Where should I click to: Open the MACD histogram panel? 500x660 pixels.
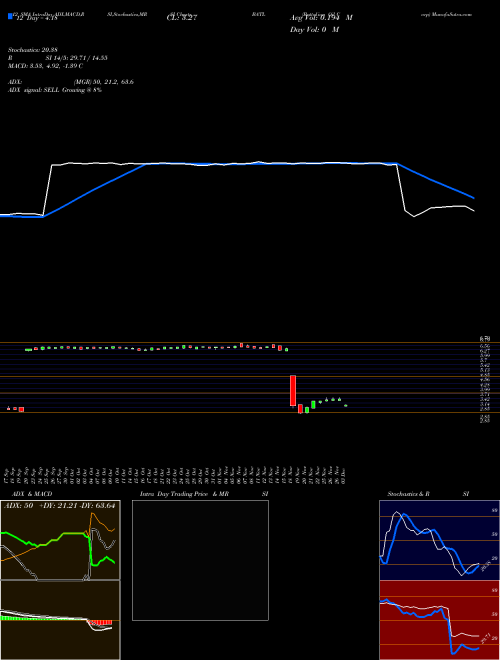tap(60, 620)
